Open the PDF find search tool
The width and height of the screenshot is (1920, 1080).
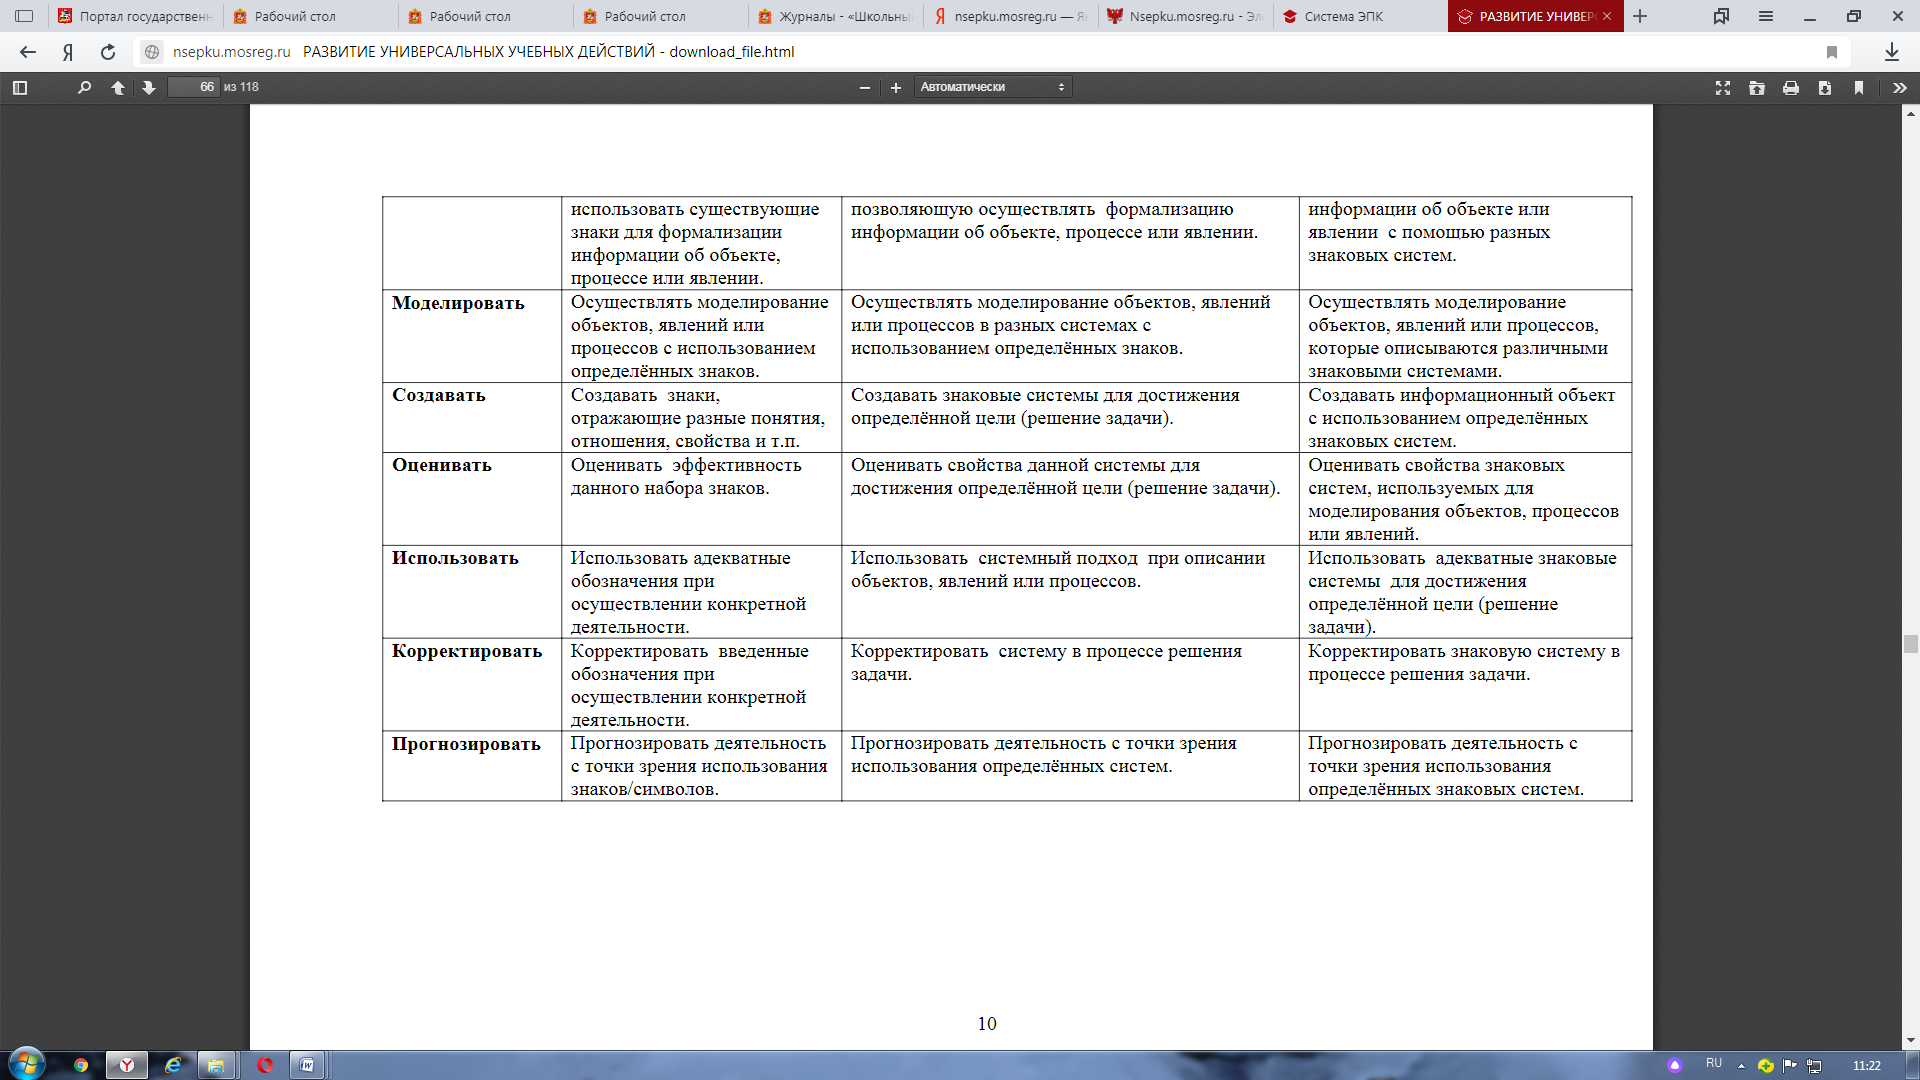pos(84,87)
